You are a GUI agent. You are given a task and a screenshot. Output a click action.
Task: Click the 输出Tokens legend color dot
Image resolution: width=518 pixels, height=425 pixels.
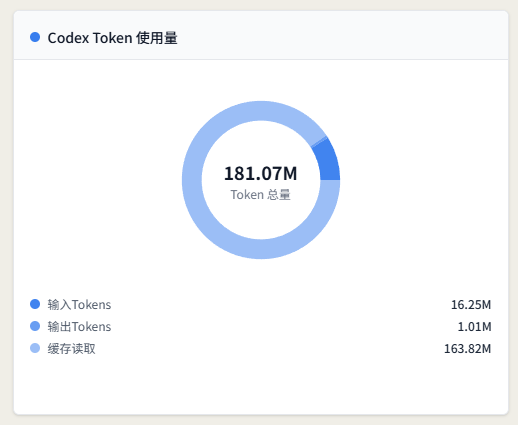click(x=35, y=326)
